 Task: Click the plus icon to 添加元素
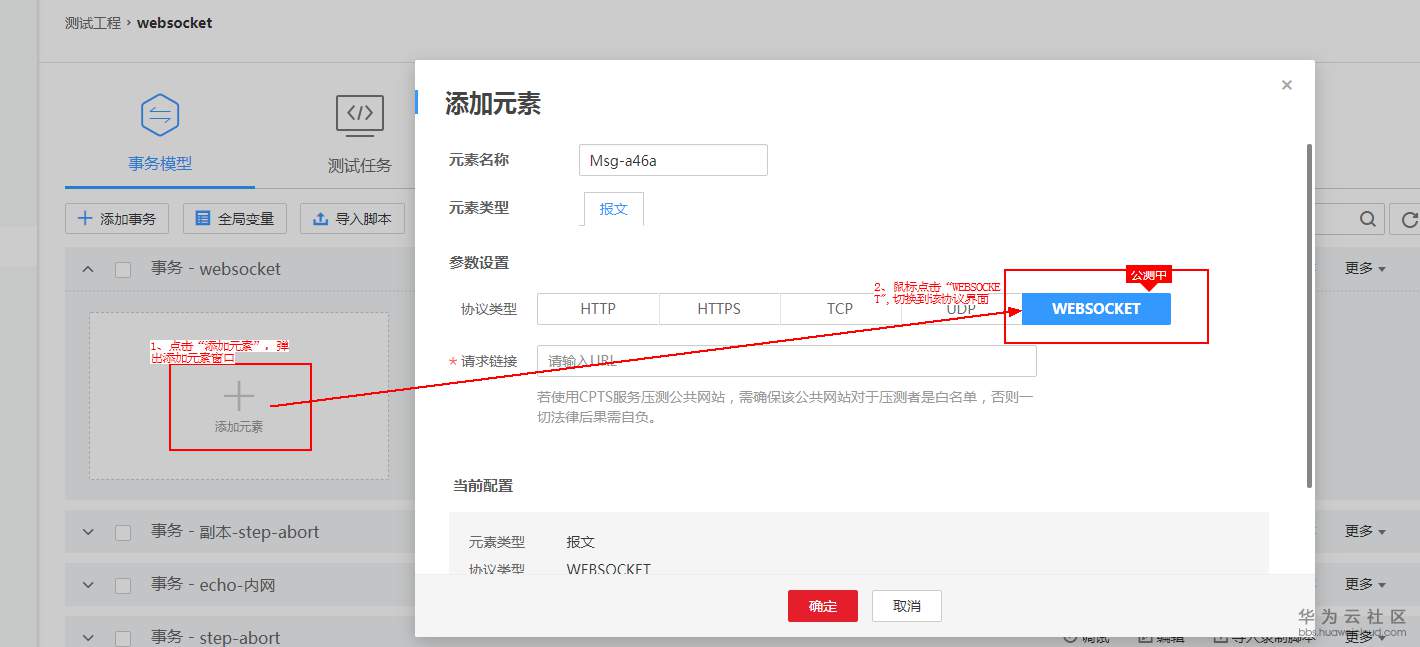[239, 396]
